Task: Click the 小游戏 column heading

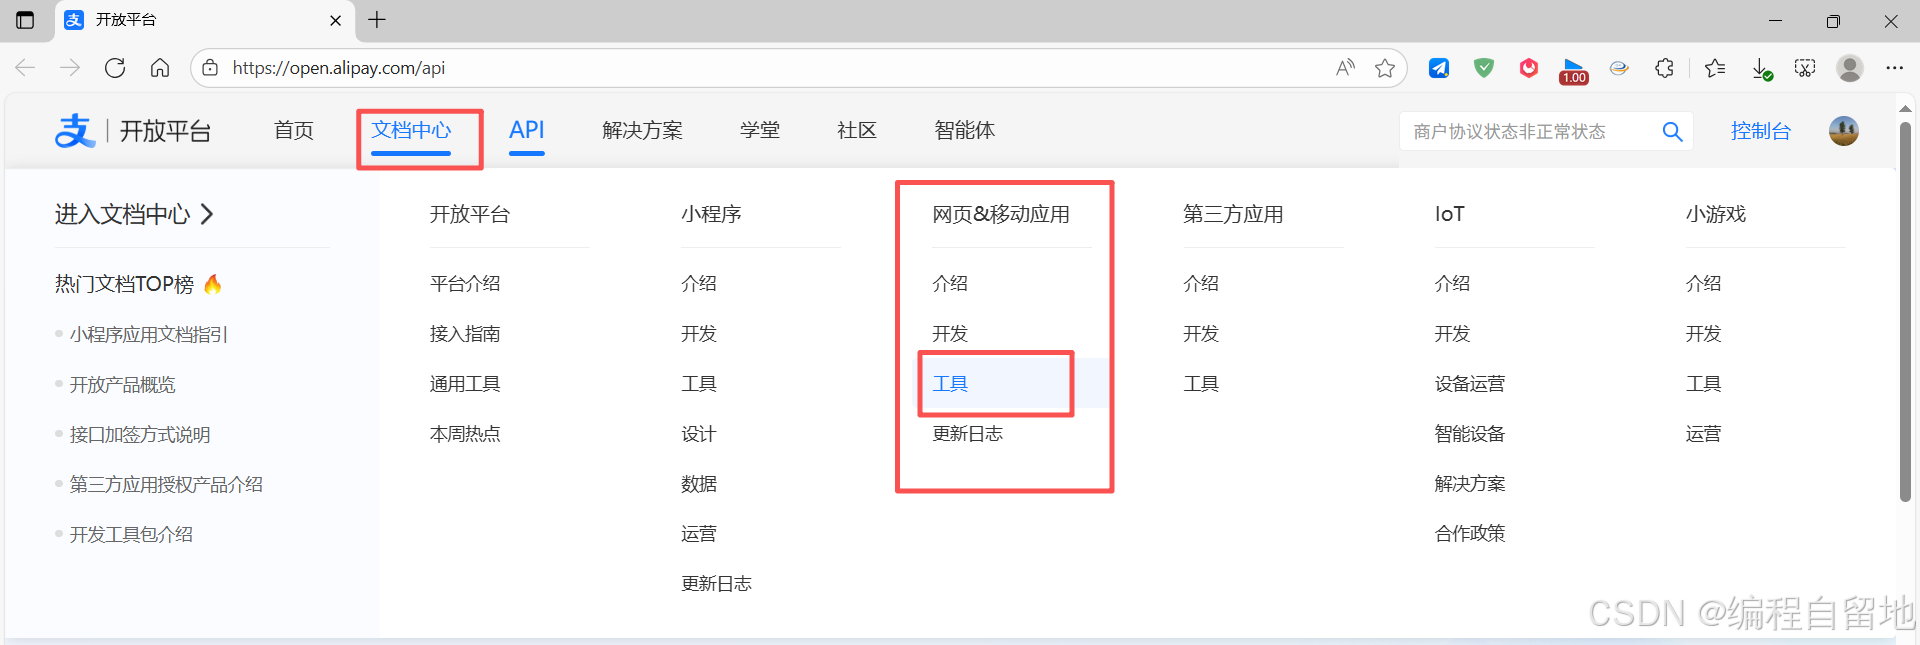Action: [1716, 214]
